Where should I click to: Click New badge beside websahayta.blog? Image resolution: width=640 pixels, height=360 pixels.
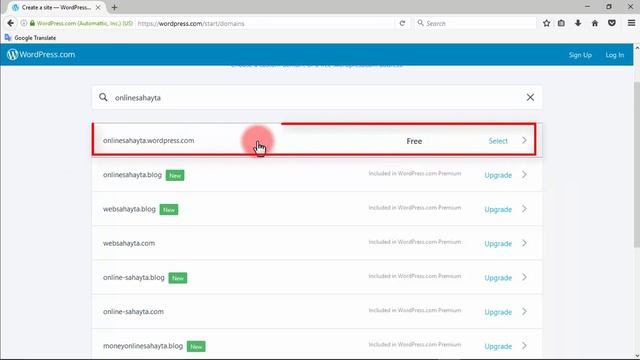[x=169, y=210]
